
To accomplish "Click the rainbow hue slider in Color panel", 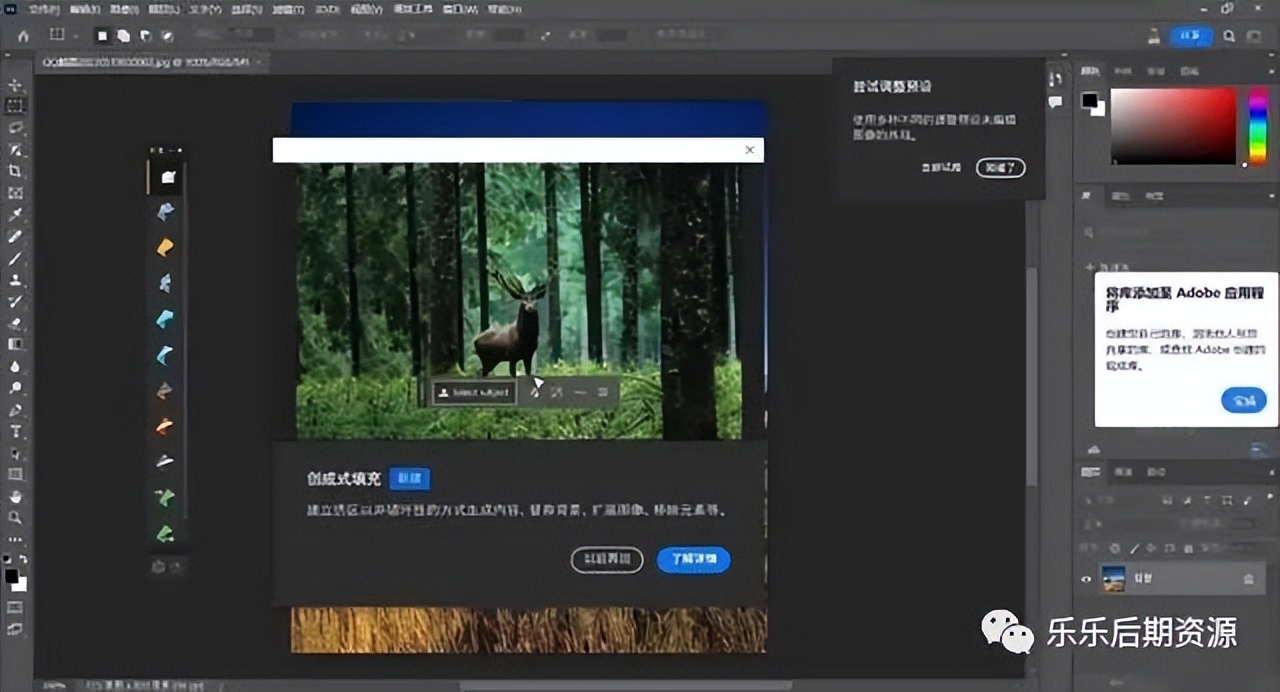I will pyautogui.click(x=1257, y=125).
